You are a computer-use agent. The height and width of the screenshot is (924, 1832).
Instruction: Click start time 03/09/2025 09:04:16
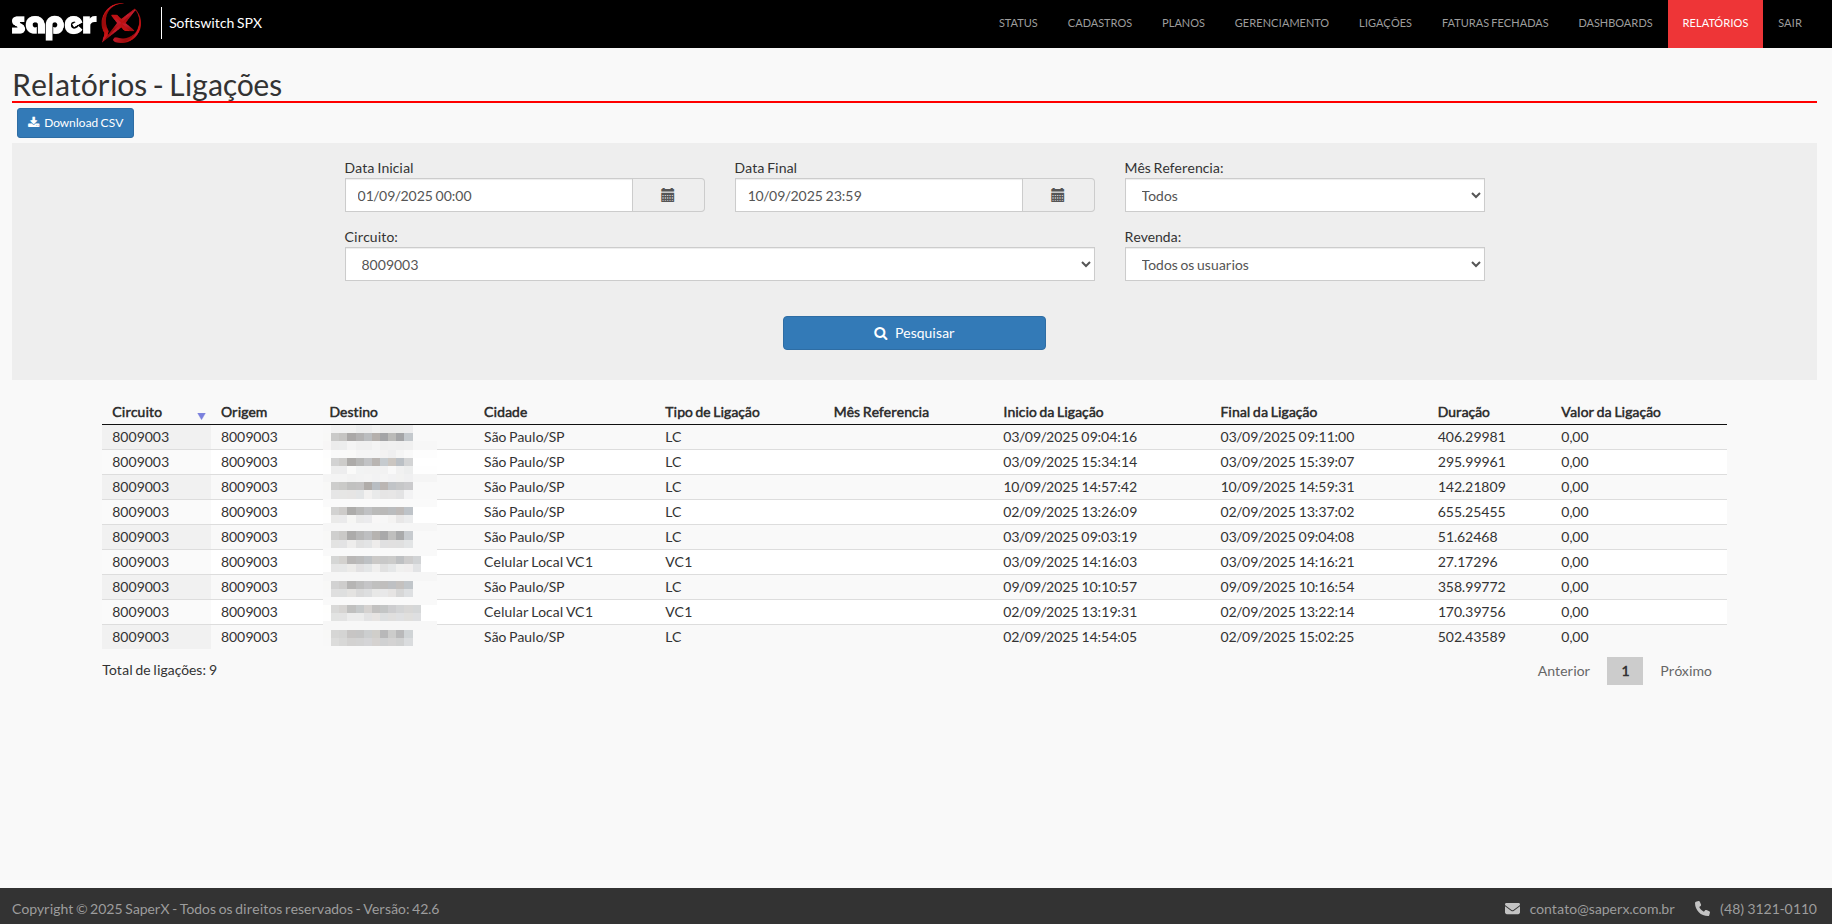(1070, 437)
